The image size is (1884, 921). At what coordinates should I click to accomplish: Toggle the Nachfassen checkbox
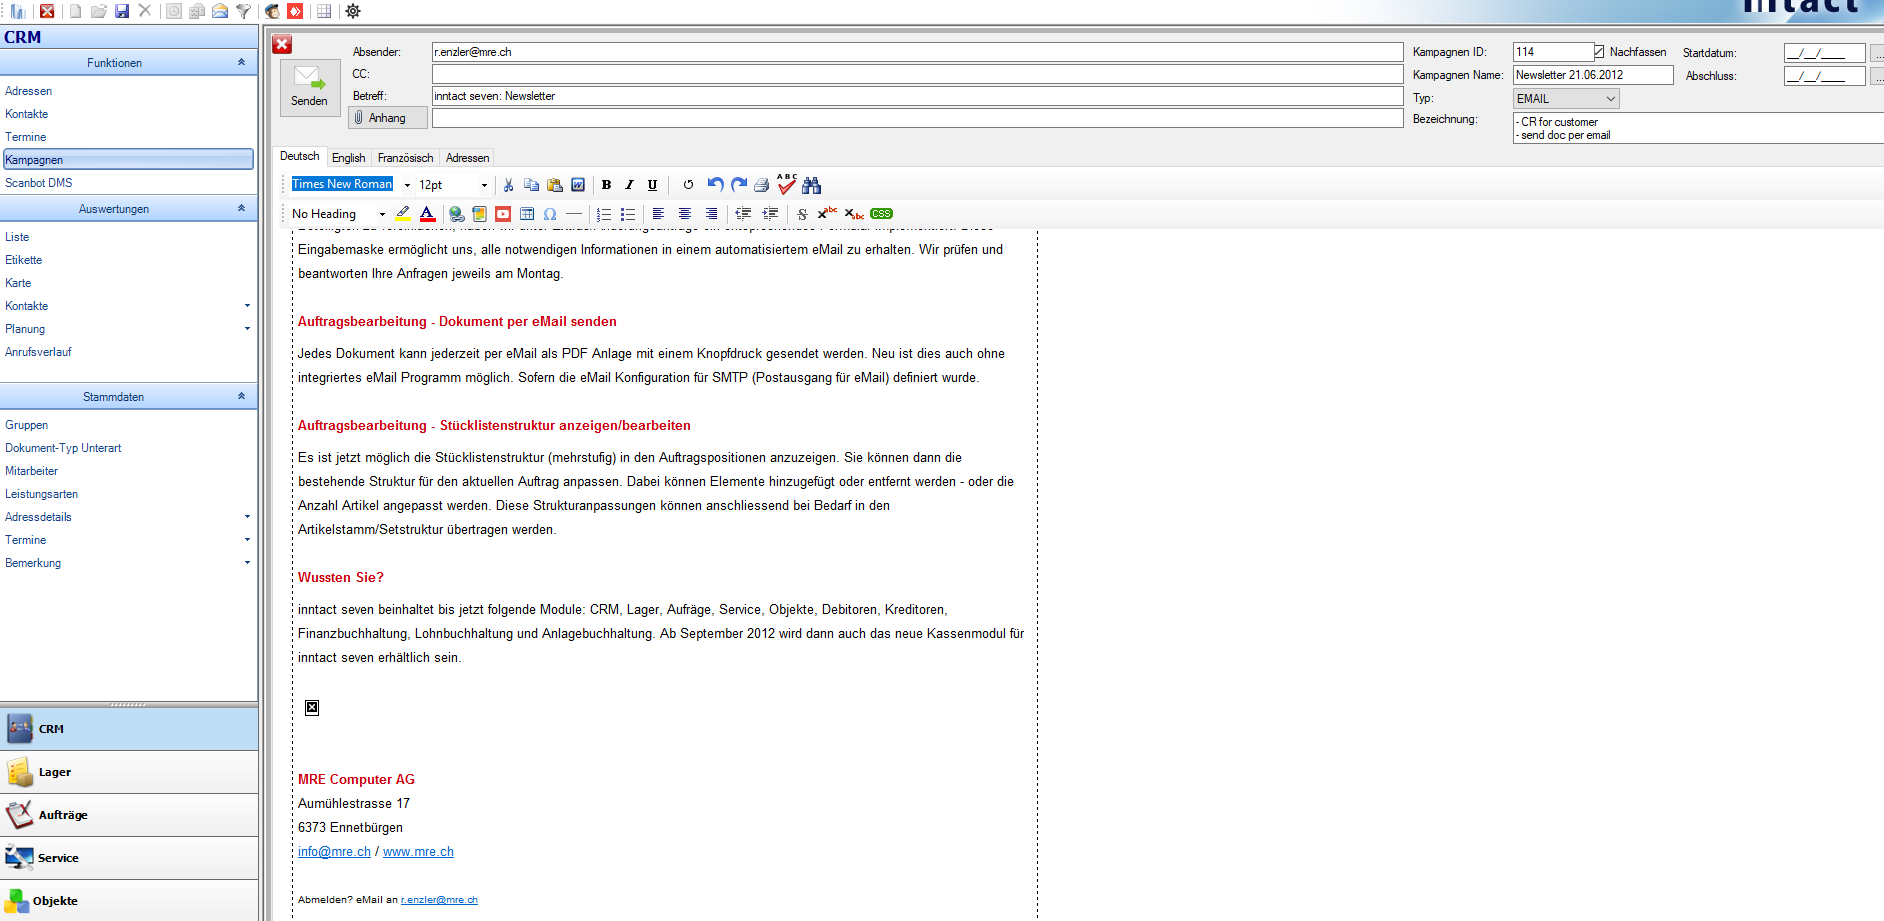1598,52
